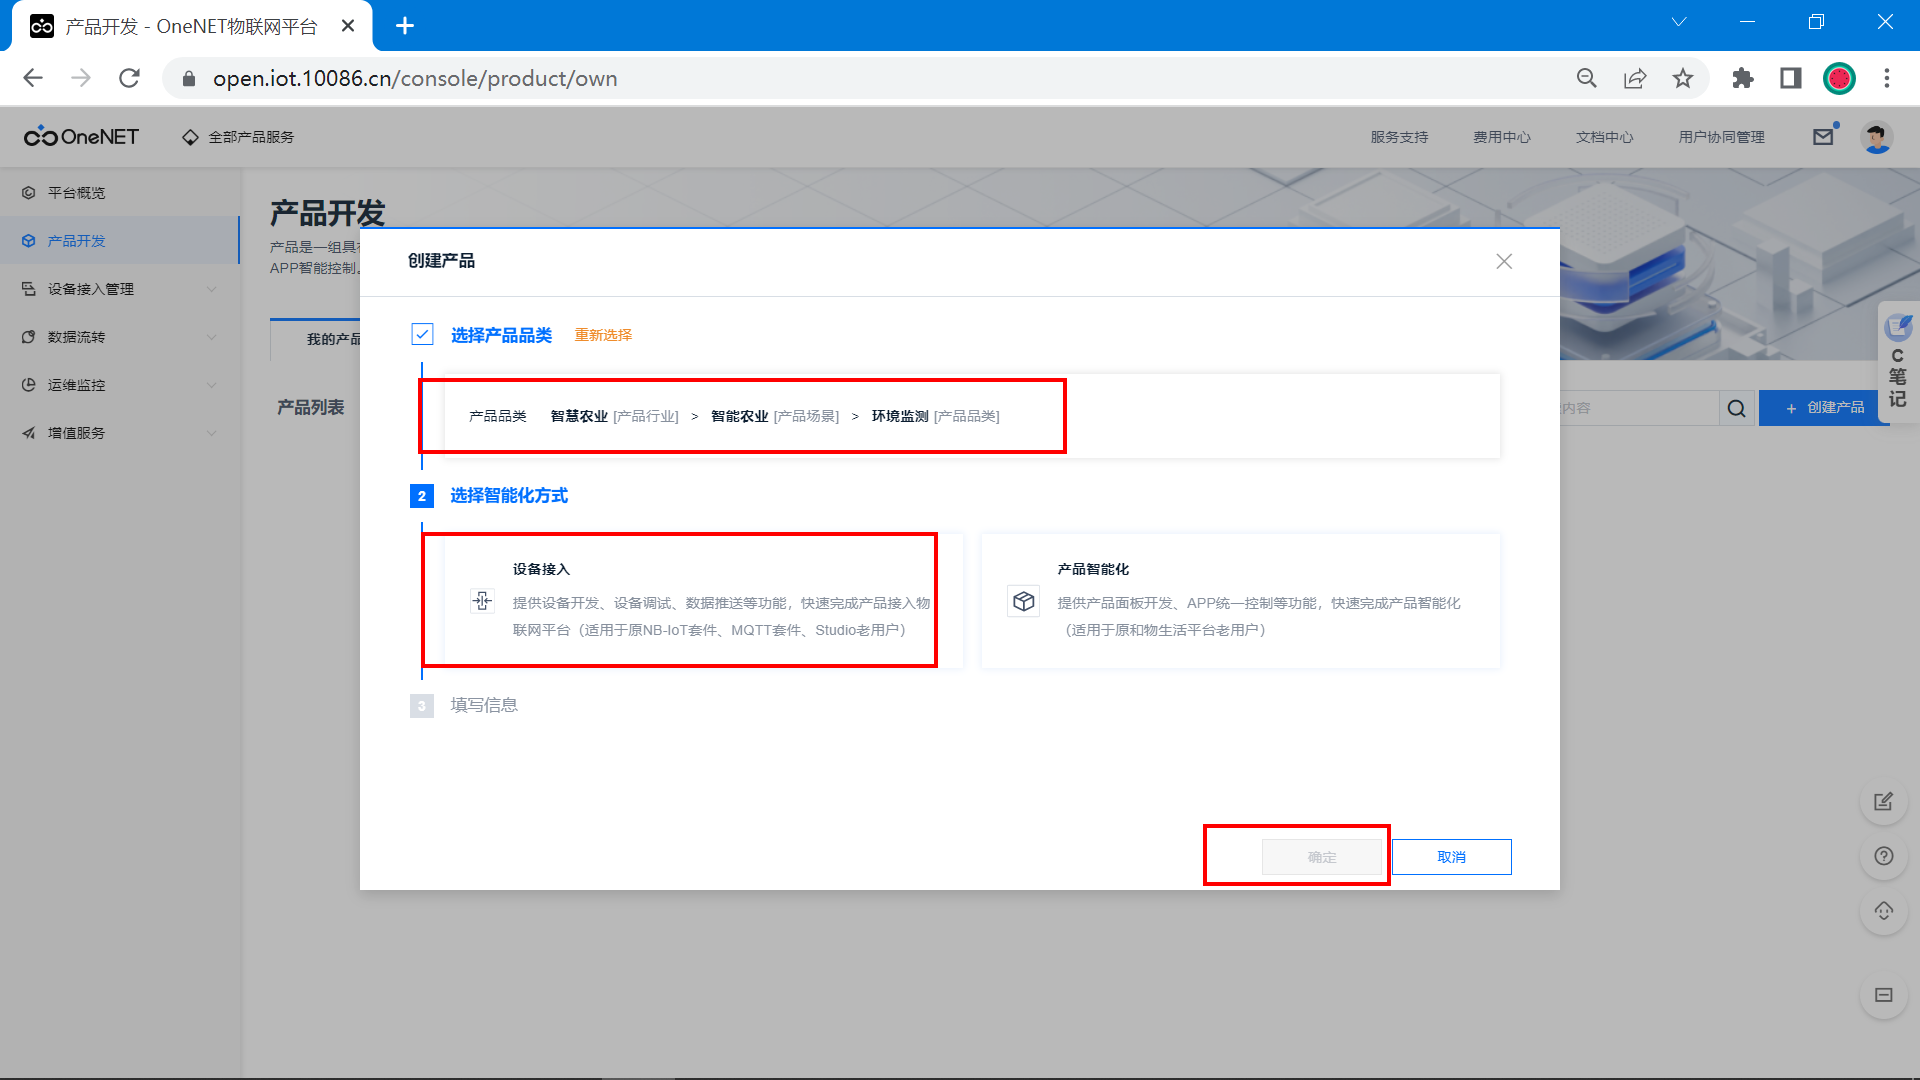Bookmark this page with star icon
Viewport: 1920px width, 1080px height.
click(x=1683, y=78)
